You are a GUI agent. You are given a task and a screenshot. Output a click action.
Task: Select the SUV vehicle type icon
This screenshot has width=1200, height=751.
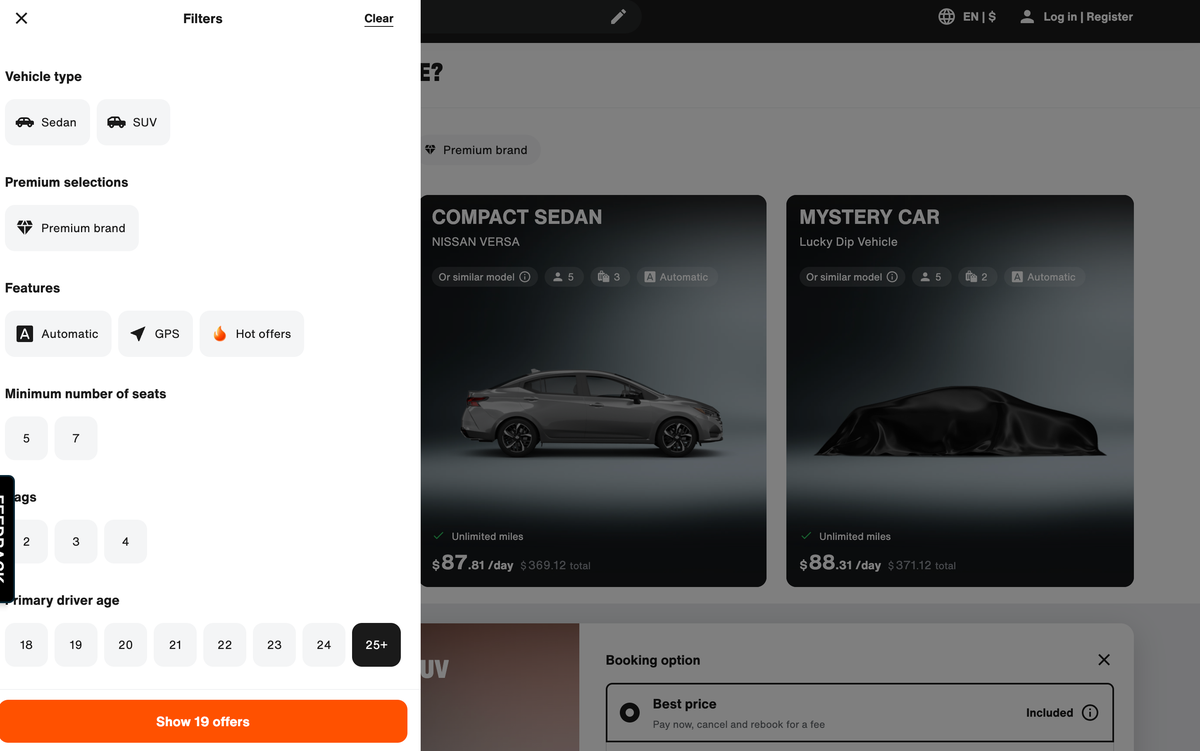coord(113,122)
